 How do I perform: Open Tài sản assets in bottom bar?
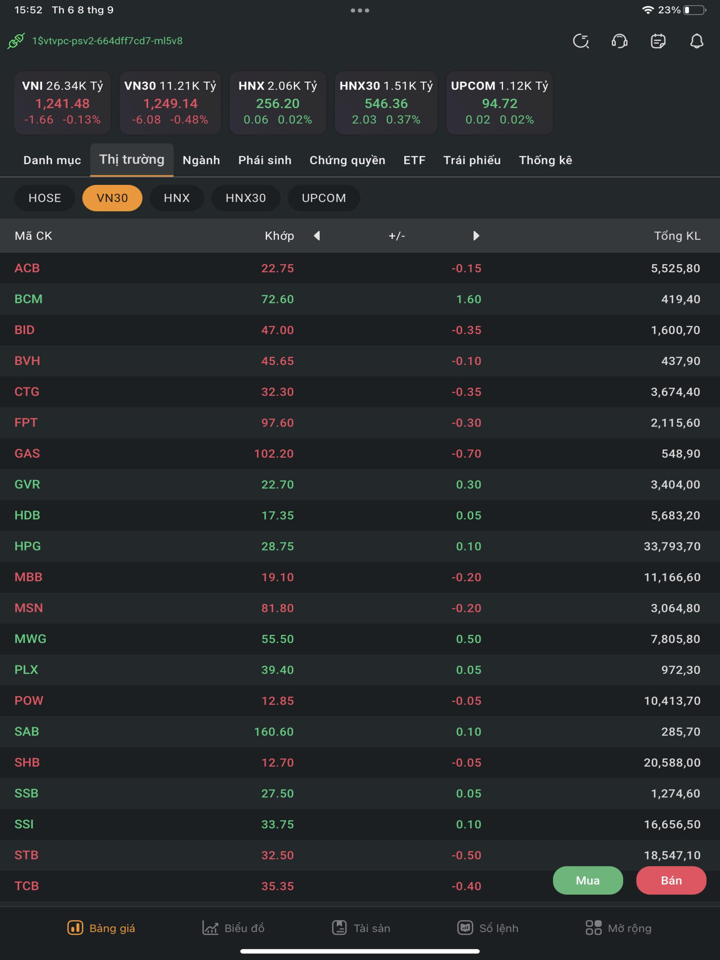(x=361, y=928)
